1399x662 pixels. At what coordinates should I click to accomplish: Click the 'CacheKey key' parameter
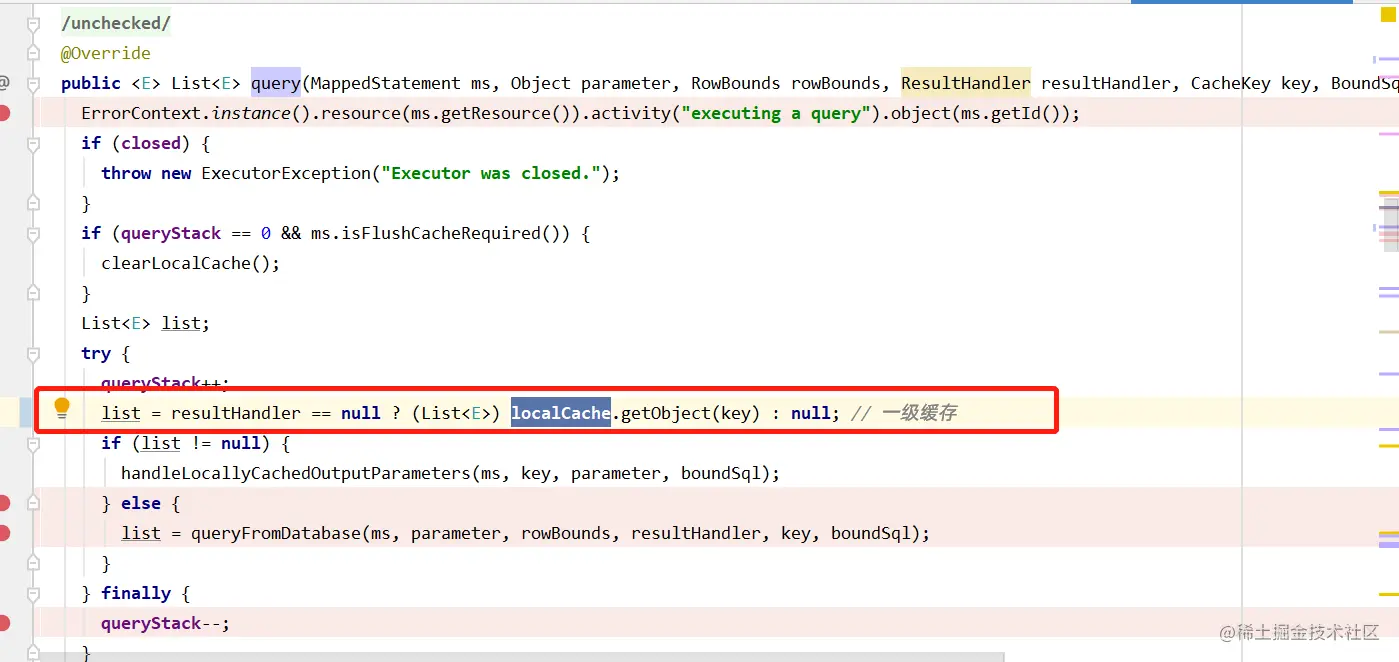click(x=1251, y=83)
